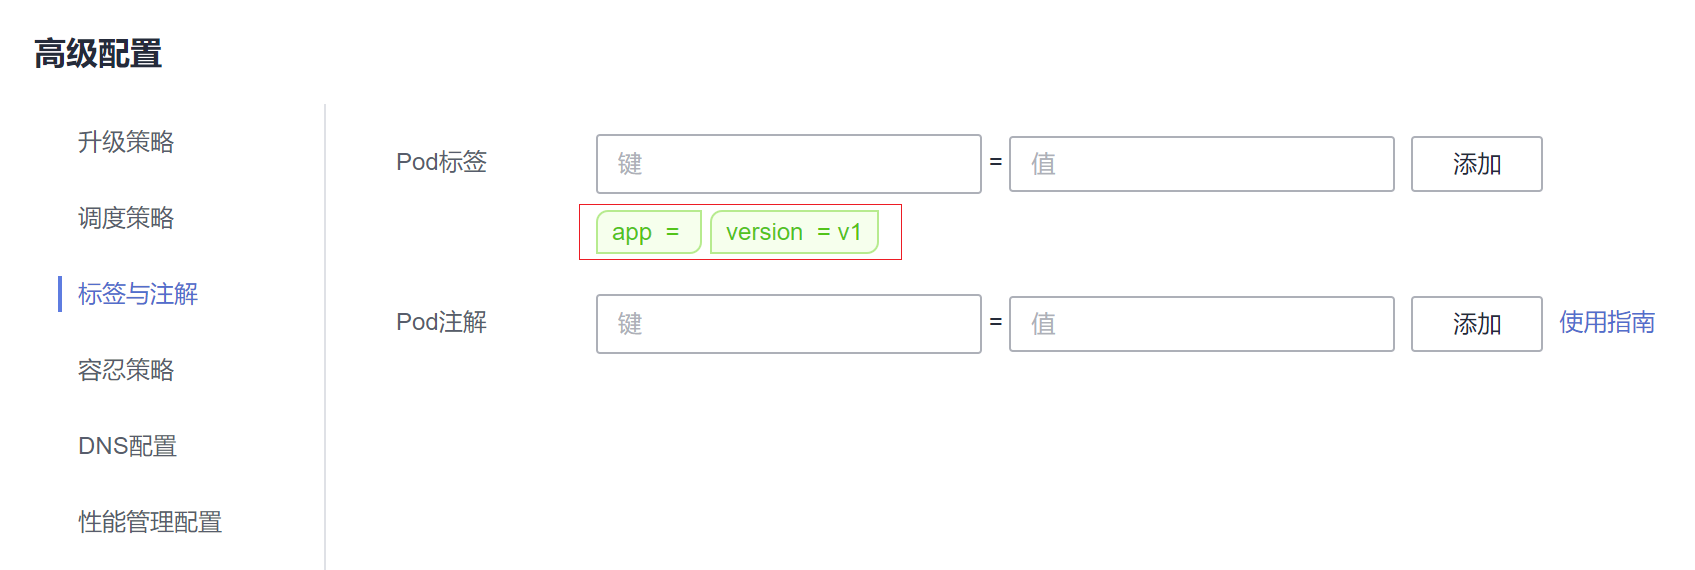Select the green app label tag
Image resolution: width=1695 pixels, height=570 pixels.
tap(648, 232)
